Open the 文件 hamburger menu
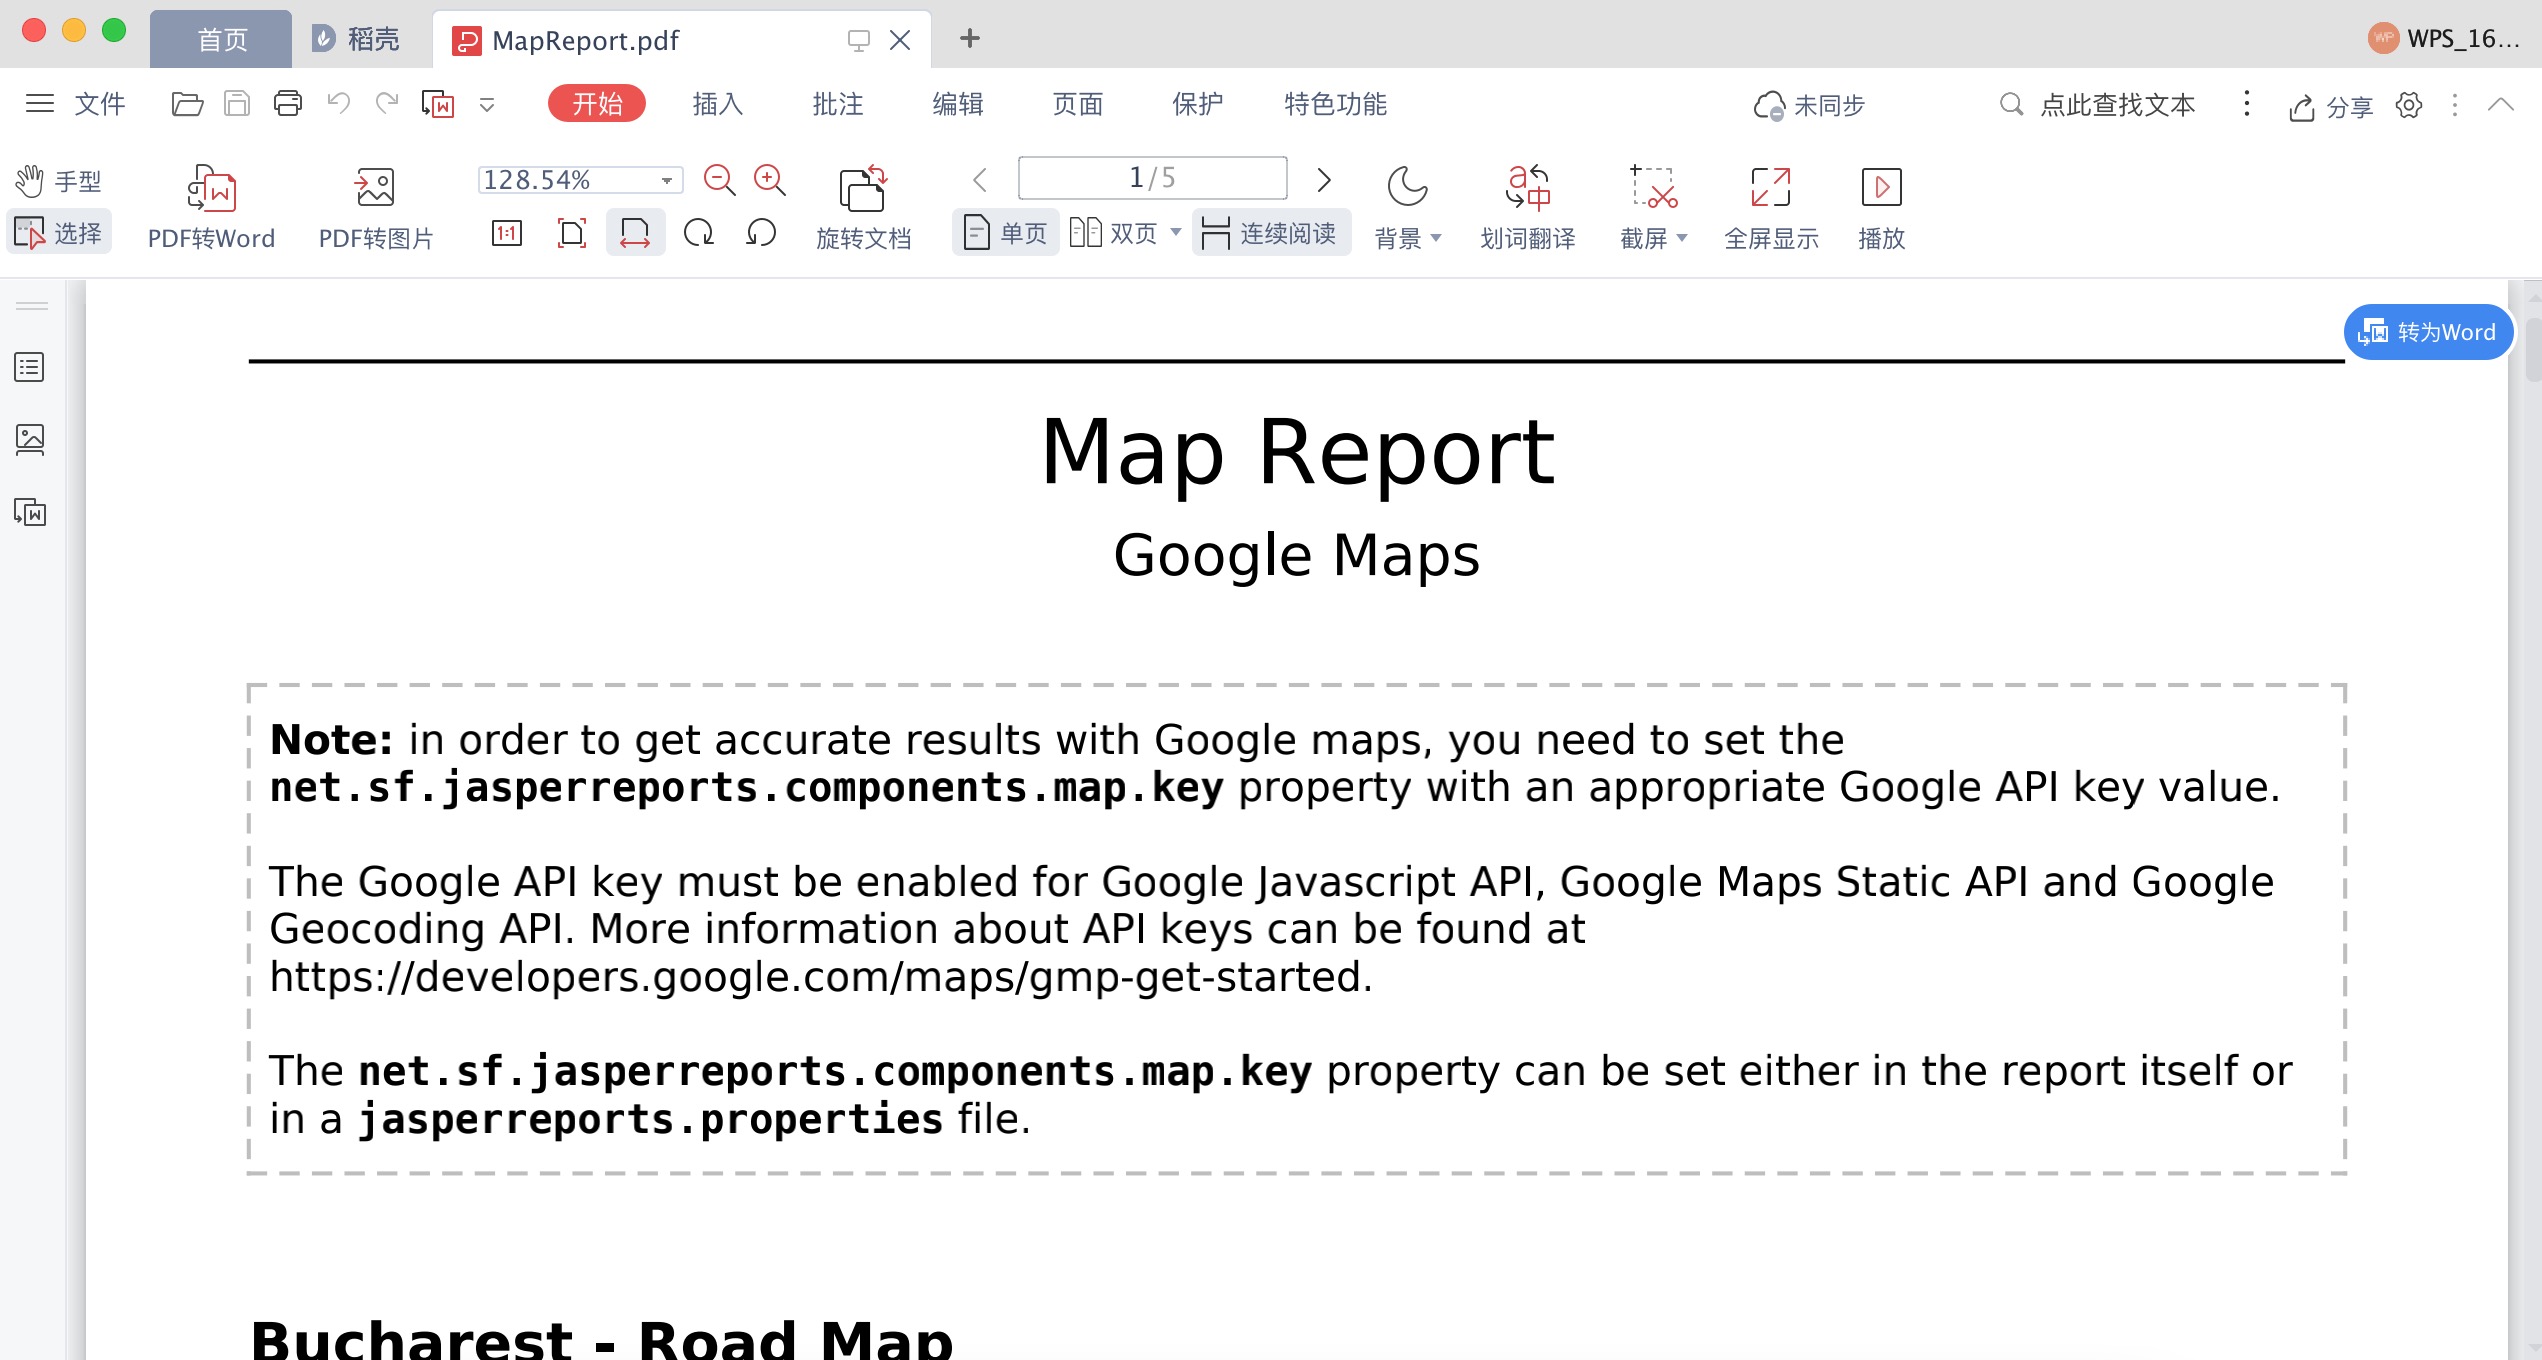Screen dimensions: 2542x1360 pyautogui.click(x=75, y=104)
